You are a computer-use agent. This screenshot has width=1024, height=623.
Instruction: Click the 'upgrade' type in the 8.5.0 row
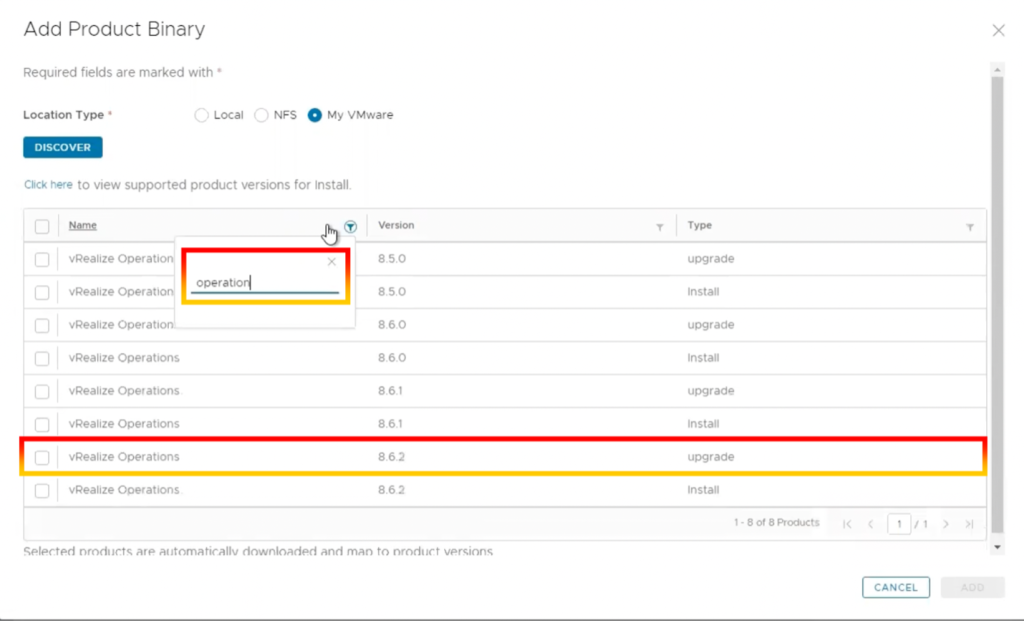click(711, 259)
